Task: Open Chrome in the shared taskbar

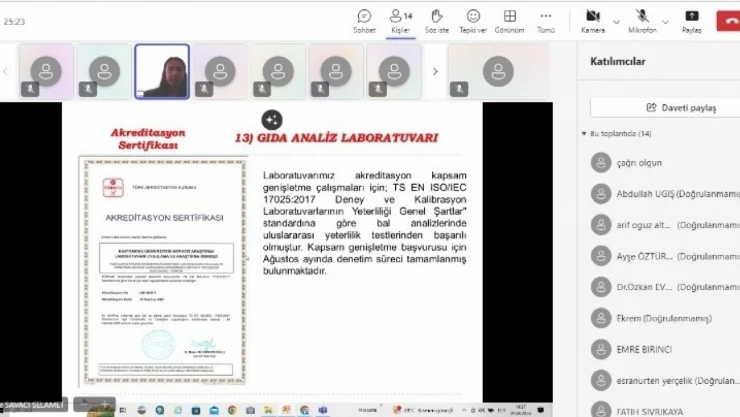Action: 232,410
